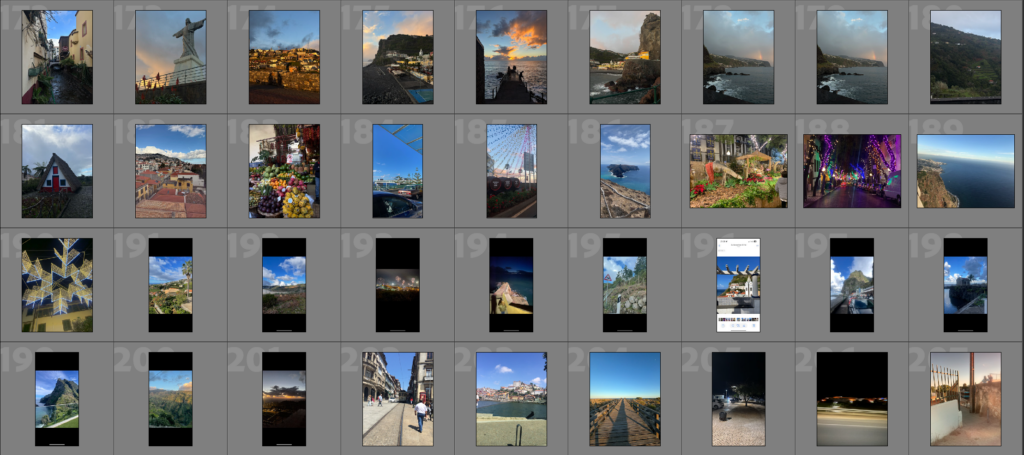Click the fruit market stall photo
1024x455 pixels.
click(x=284, y=171)
